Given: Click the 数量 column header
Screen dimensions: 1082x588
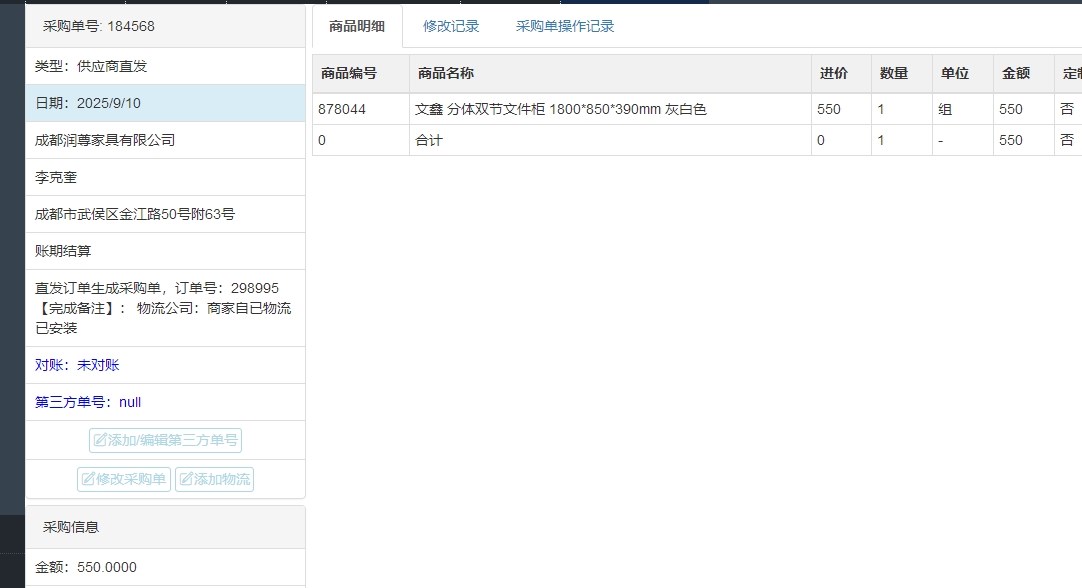Looking at the screenshot, I should [894, 73].
